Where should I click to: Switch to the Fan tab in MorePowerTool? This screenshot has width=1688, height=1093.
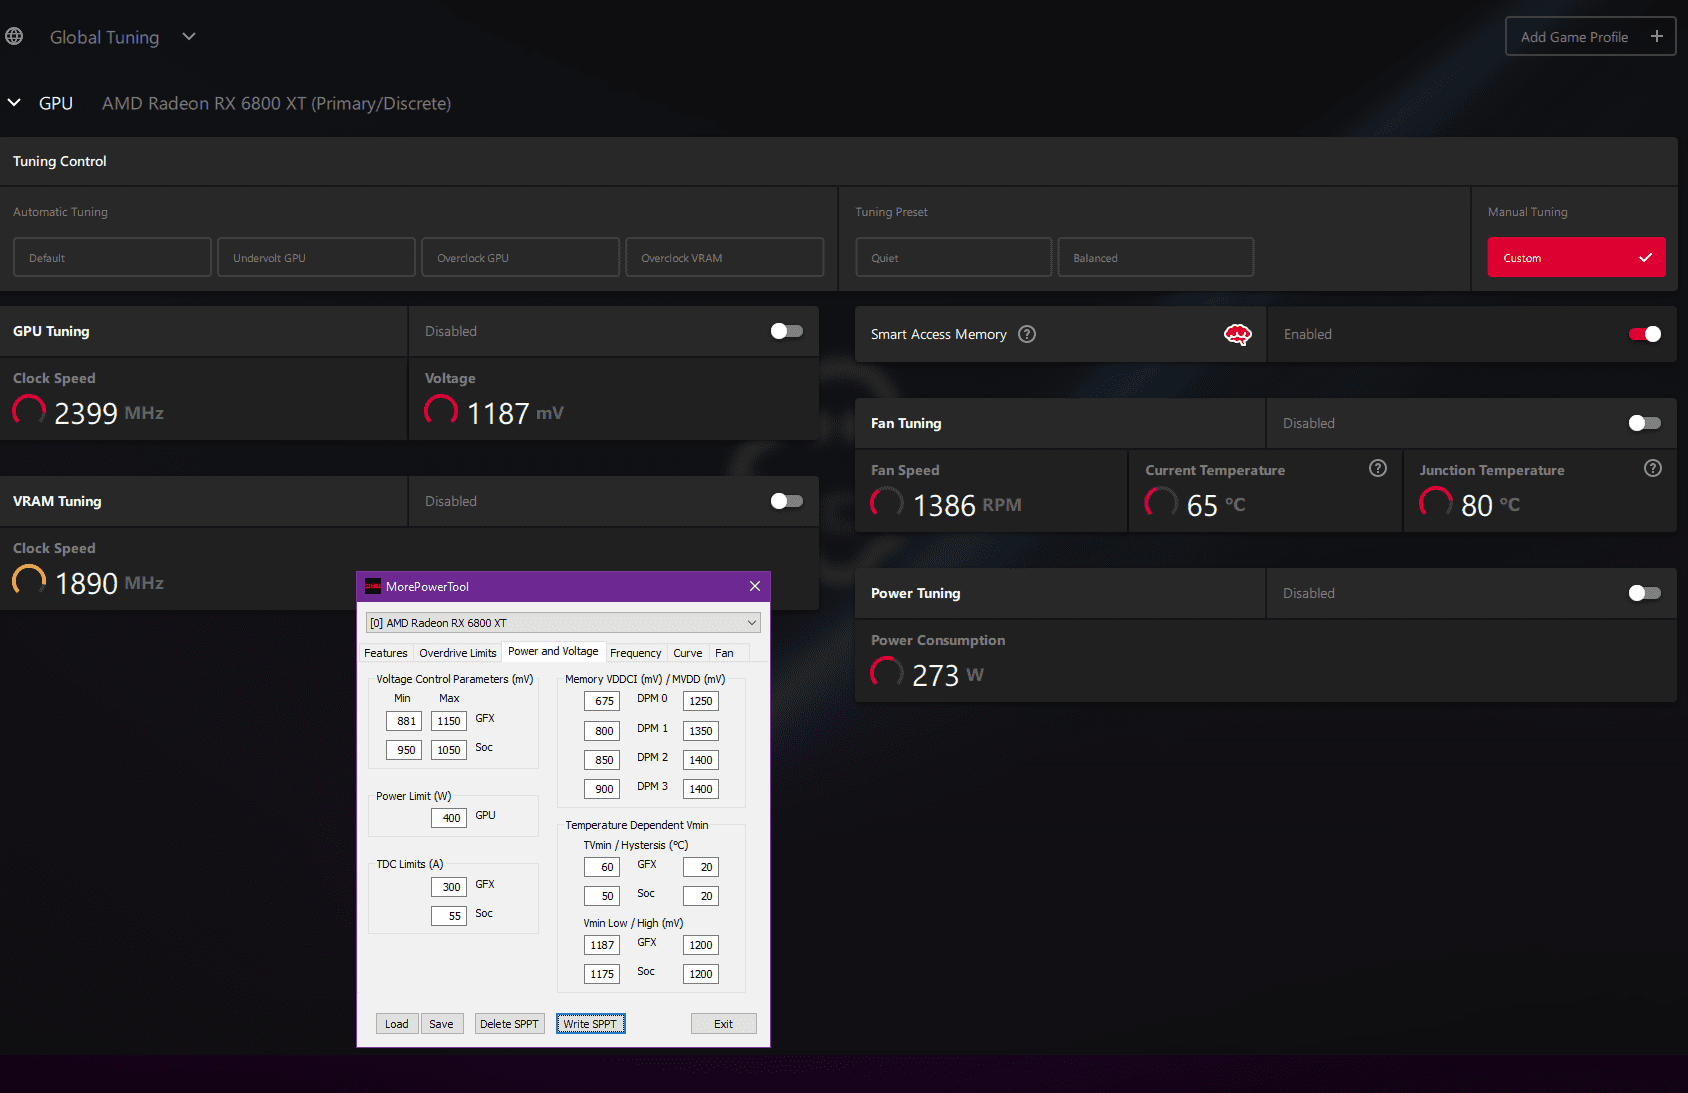pyautogui.click(x=725, y=653)
